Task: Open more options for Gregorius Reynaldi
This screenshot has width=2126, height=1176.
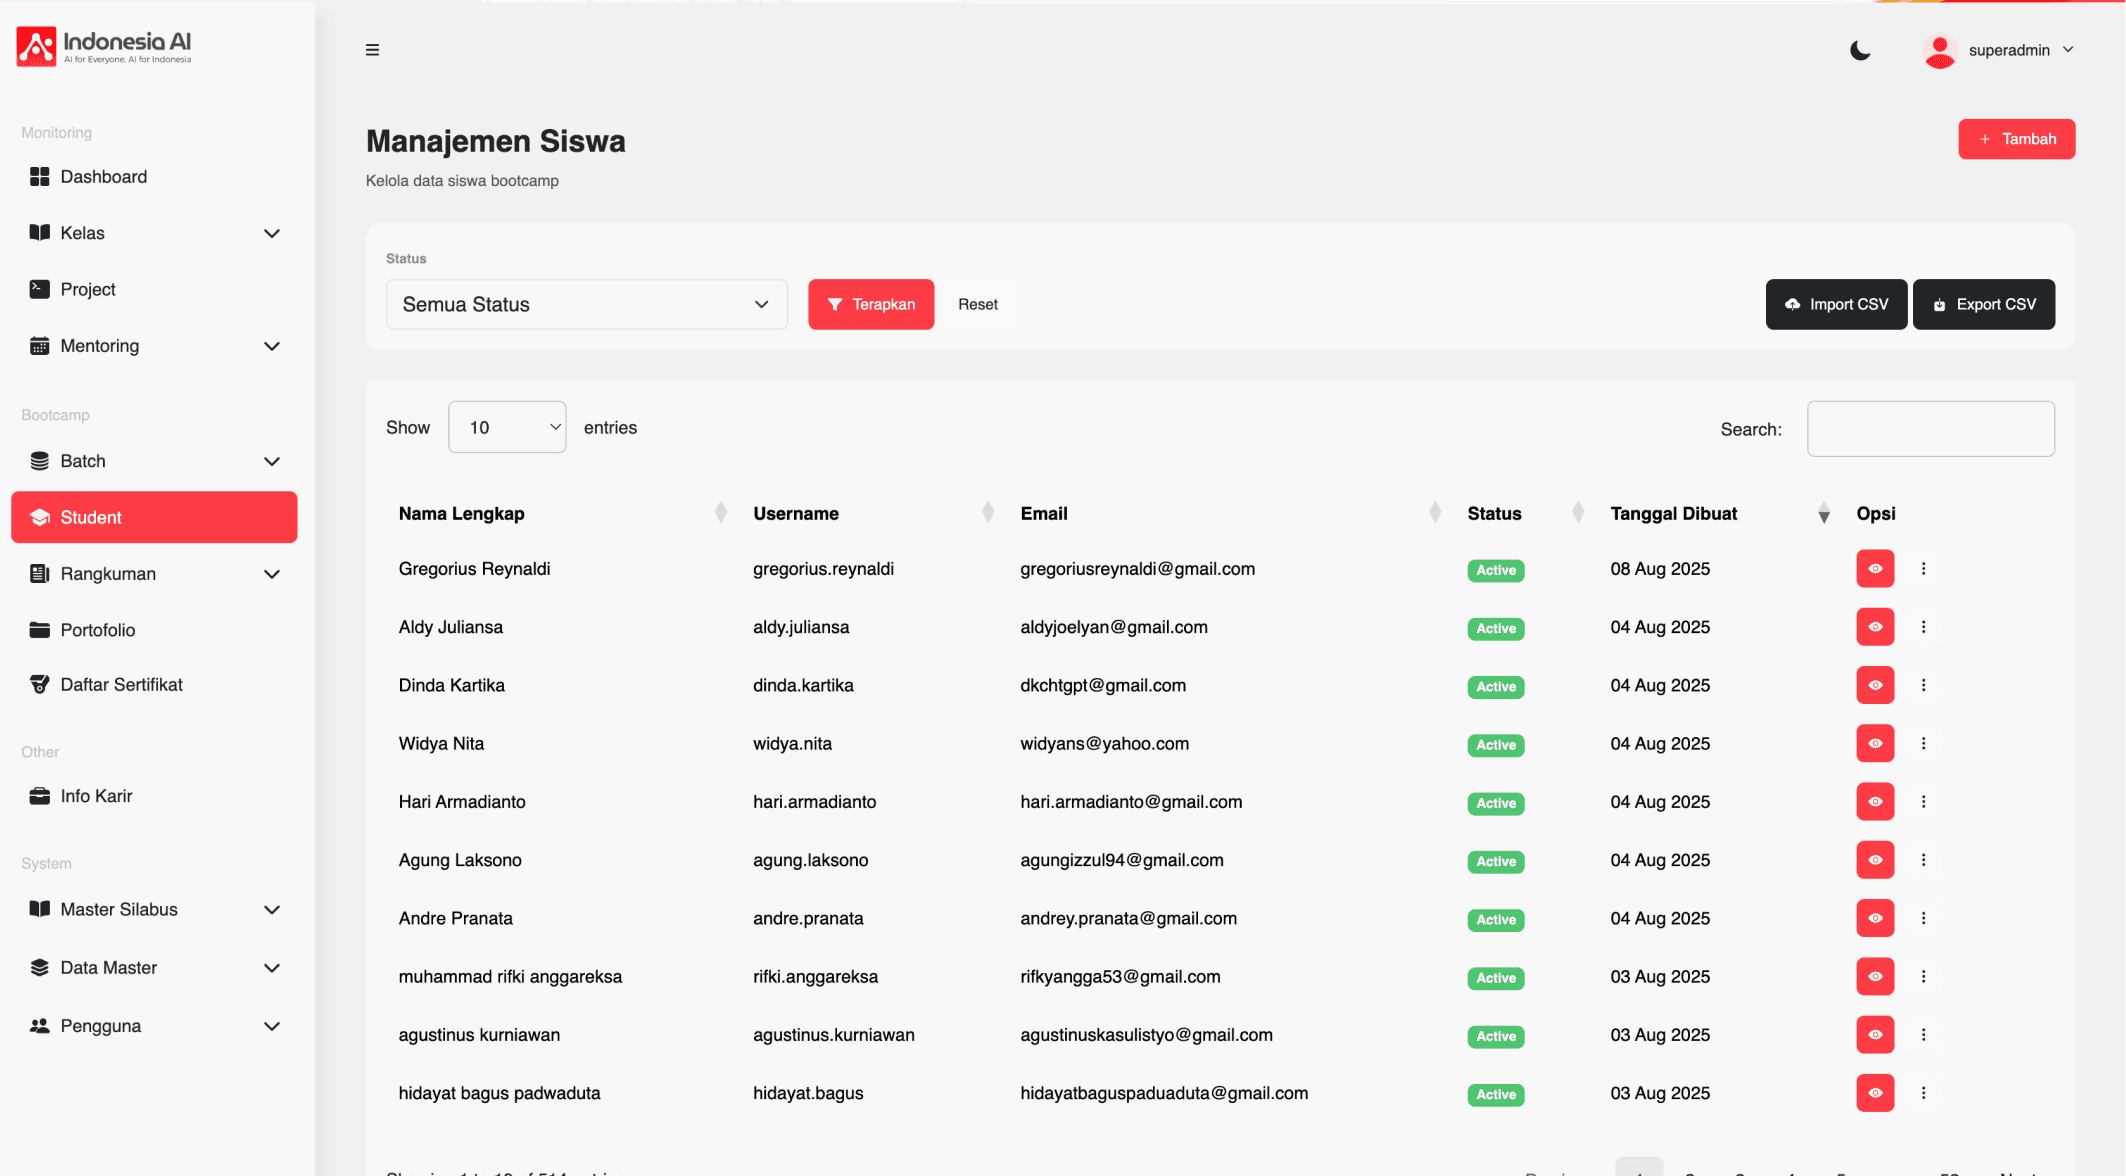Action: coord(1923,569)
